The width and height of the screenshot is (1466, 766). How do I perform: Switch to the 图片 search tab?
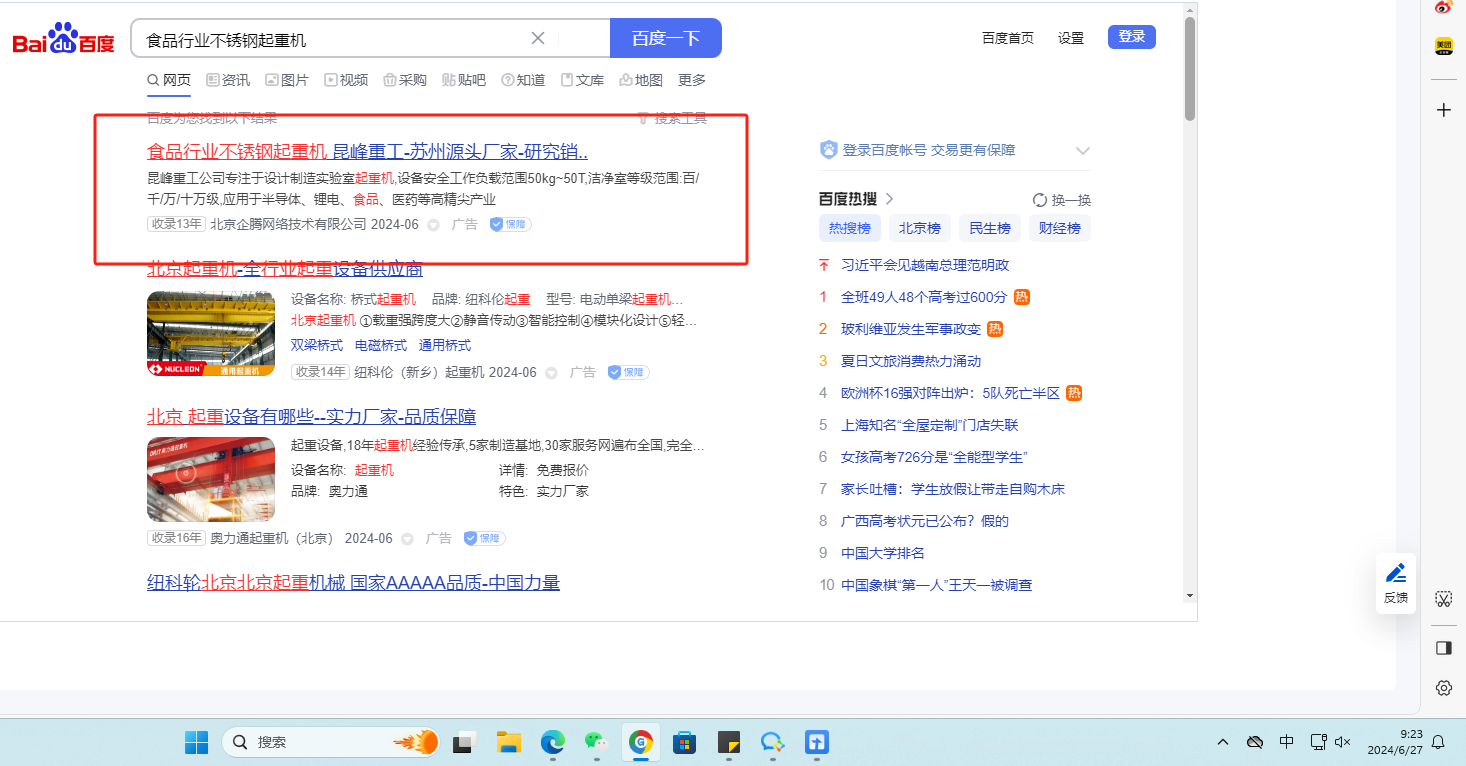click(x=287, y=80)
